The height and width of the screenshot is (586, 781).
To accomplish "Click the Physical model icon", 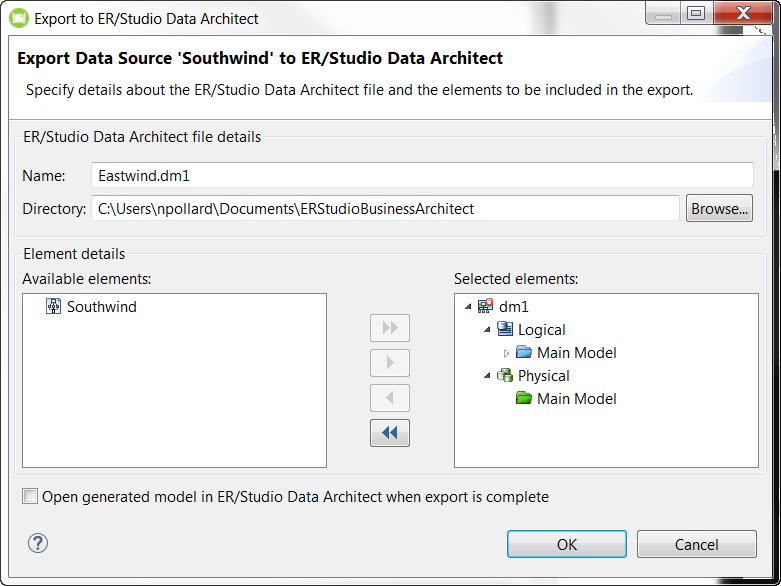I will point(505,375).
